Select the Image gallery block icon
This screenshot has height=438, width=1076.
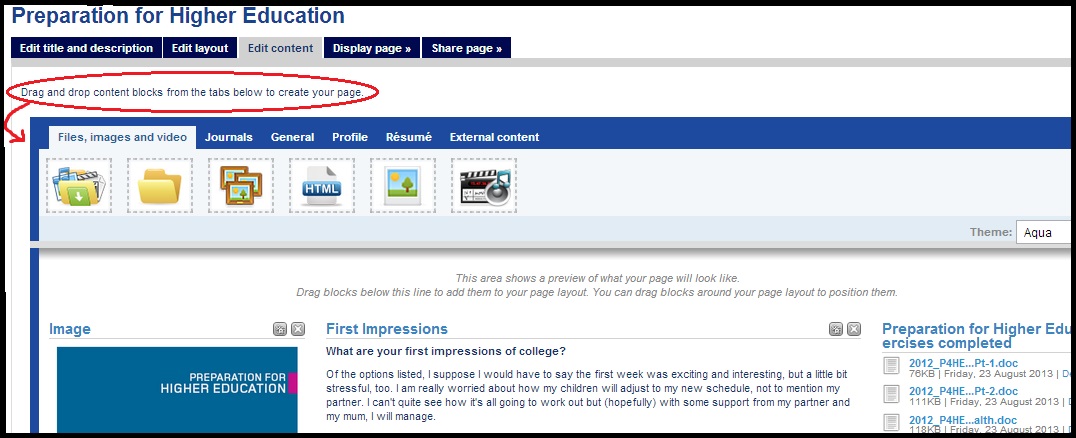tap(241, 185)
